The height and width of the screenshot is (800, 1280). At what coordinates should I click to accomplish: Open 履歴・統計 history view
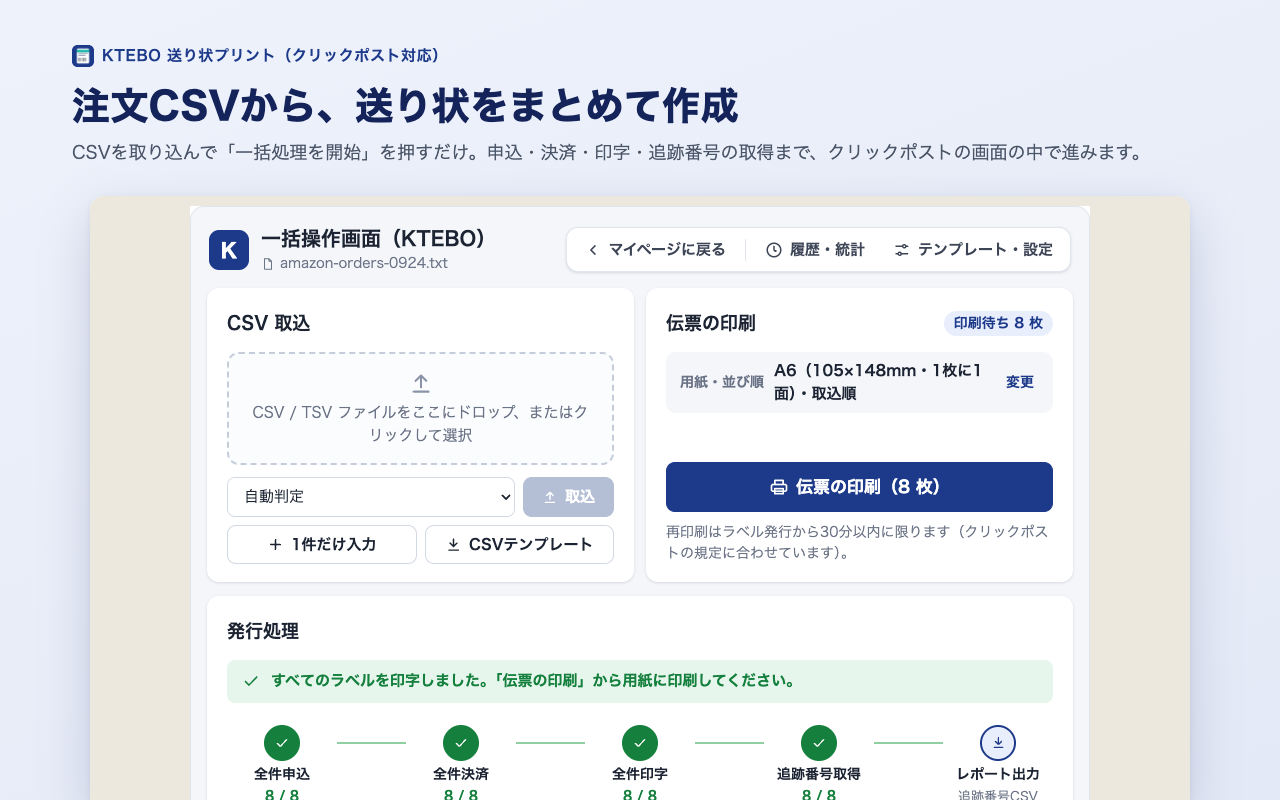click(x=815, y=250)
